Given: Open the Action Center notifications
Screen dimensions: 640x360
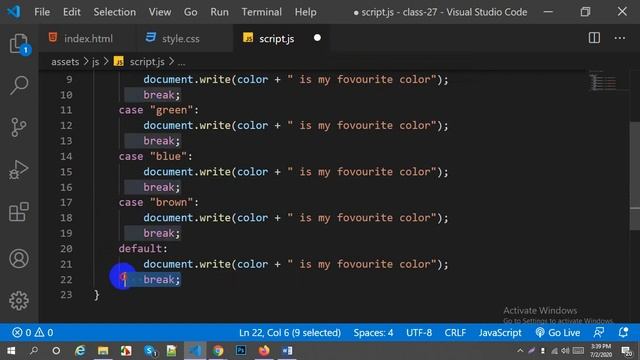Looking at the screenshot, I should pyautogui.click(x=627, y=351).
